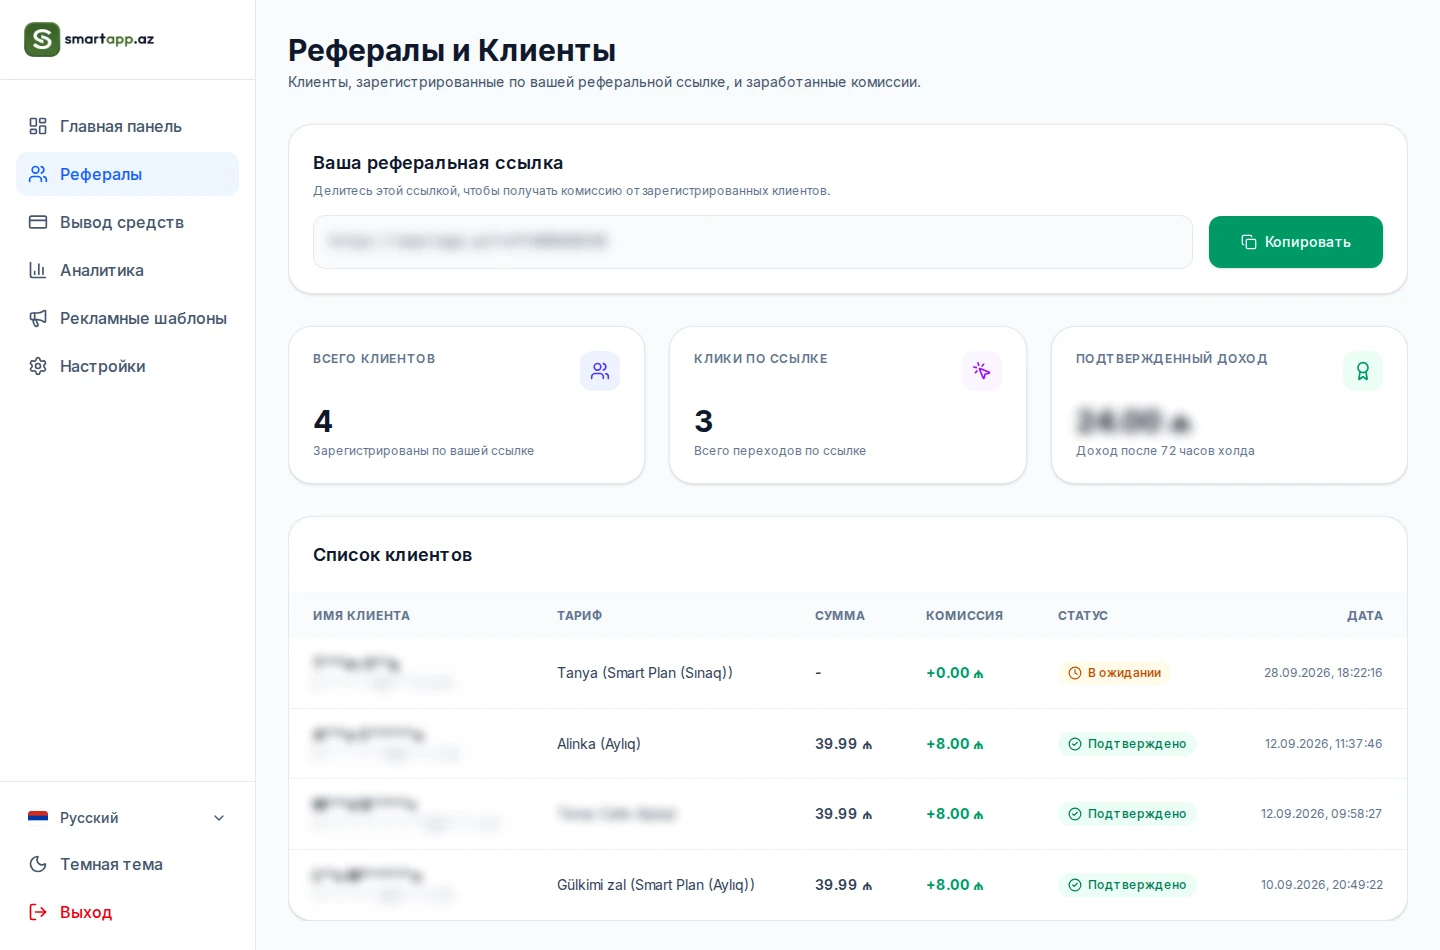Click date 10.09.2026, 20:49:22
Image resolution: width=1440 pixels, height=950 pixels.
(1321, 885)
